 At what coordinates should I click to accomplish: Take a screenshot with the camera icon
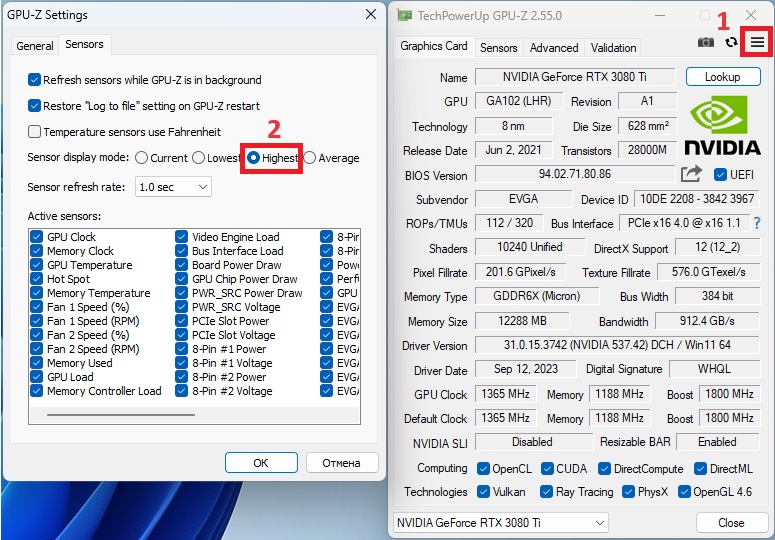pos(705,42)
